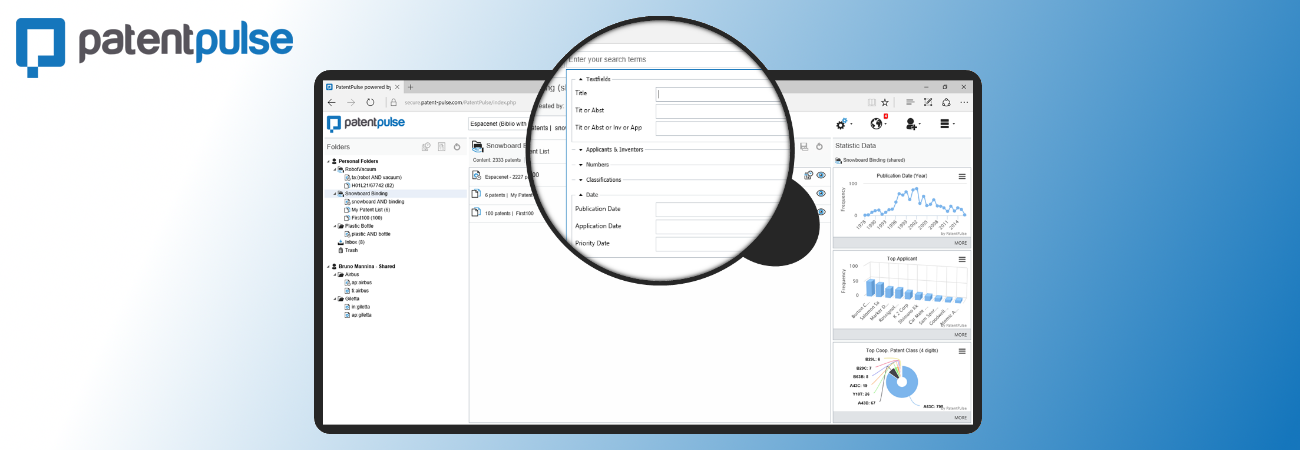Screen dimensions: 1300x450
Task: Click the Title search input field
Action: [x=718, y=94]
